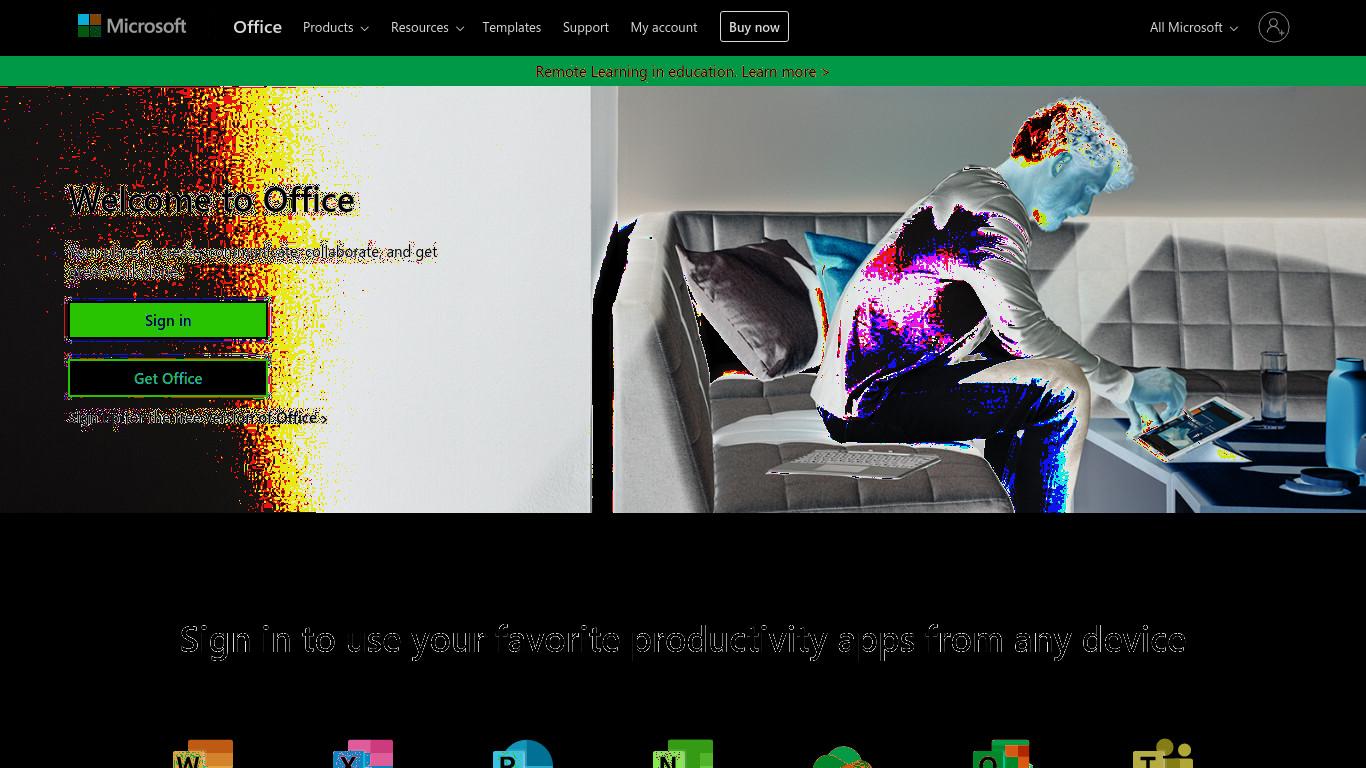Go to the Office home link
1366x768 pixels.
[257, 27]
